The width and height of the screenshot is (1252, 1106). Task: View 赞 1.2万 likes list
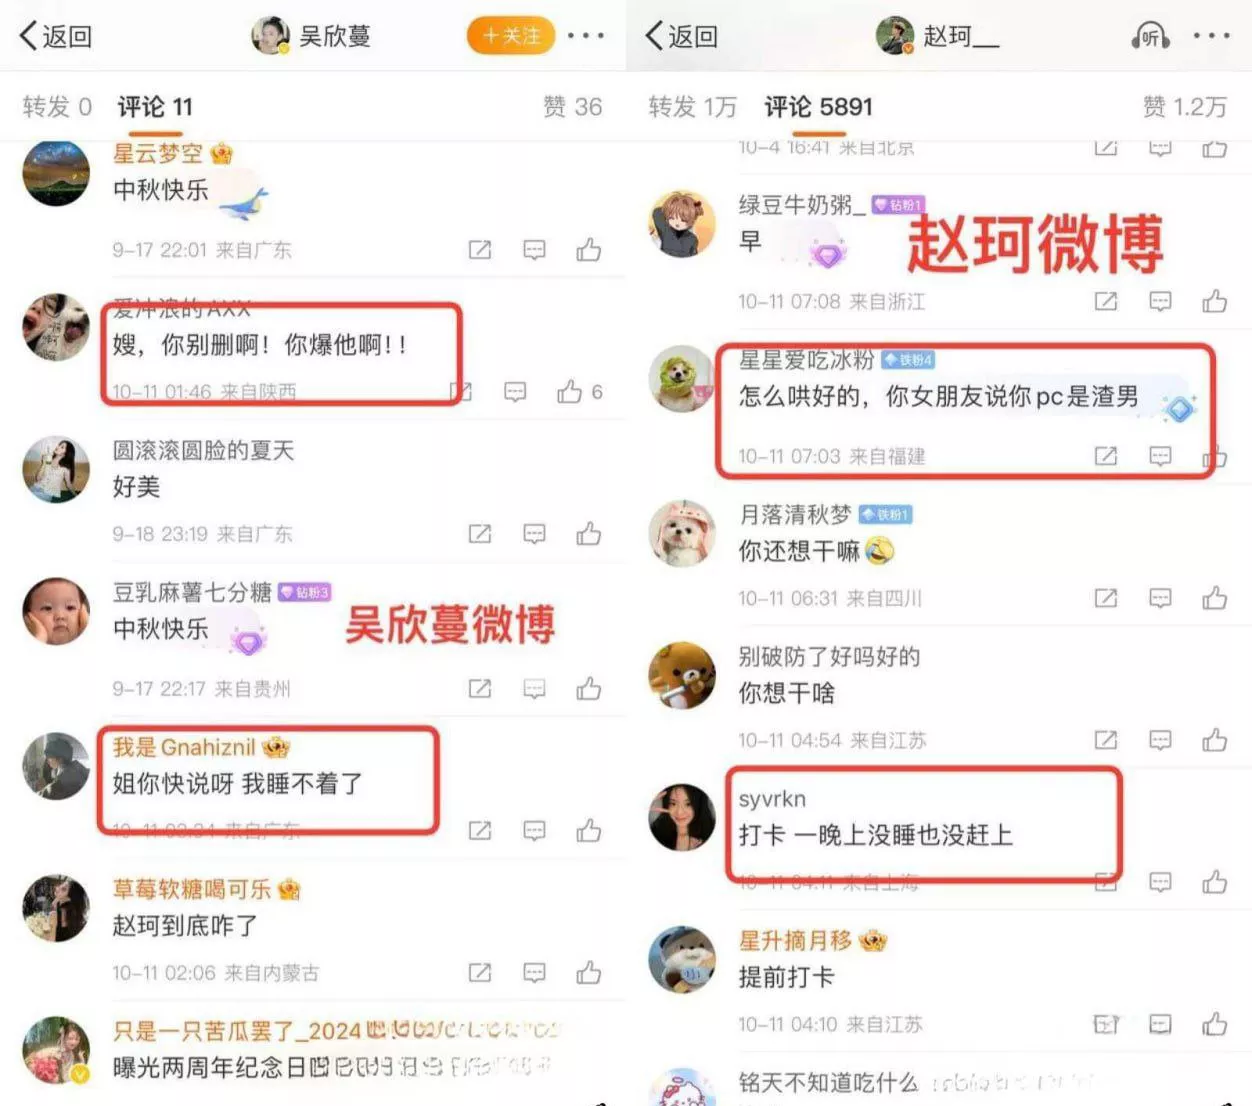click(x=1185, y=106)
